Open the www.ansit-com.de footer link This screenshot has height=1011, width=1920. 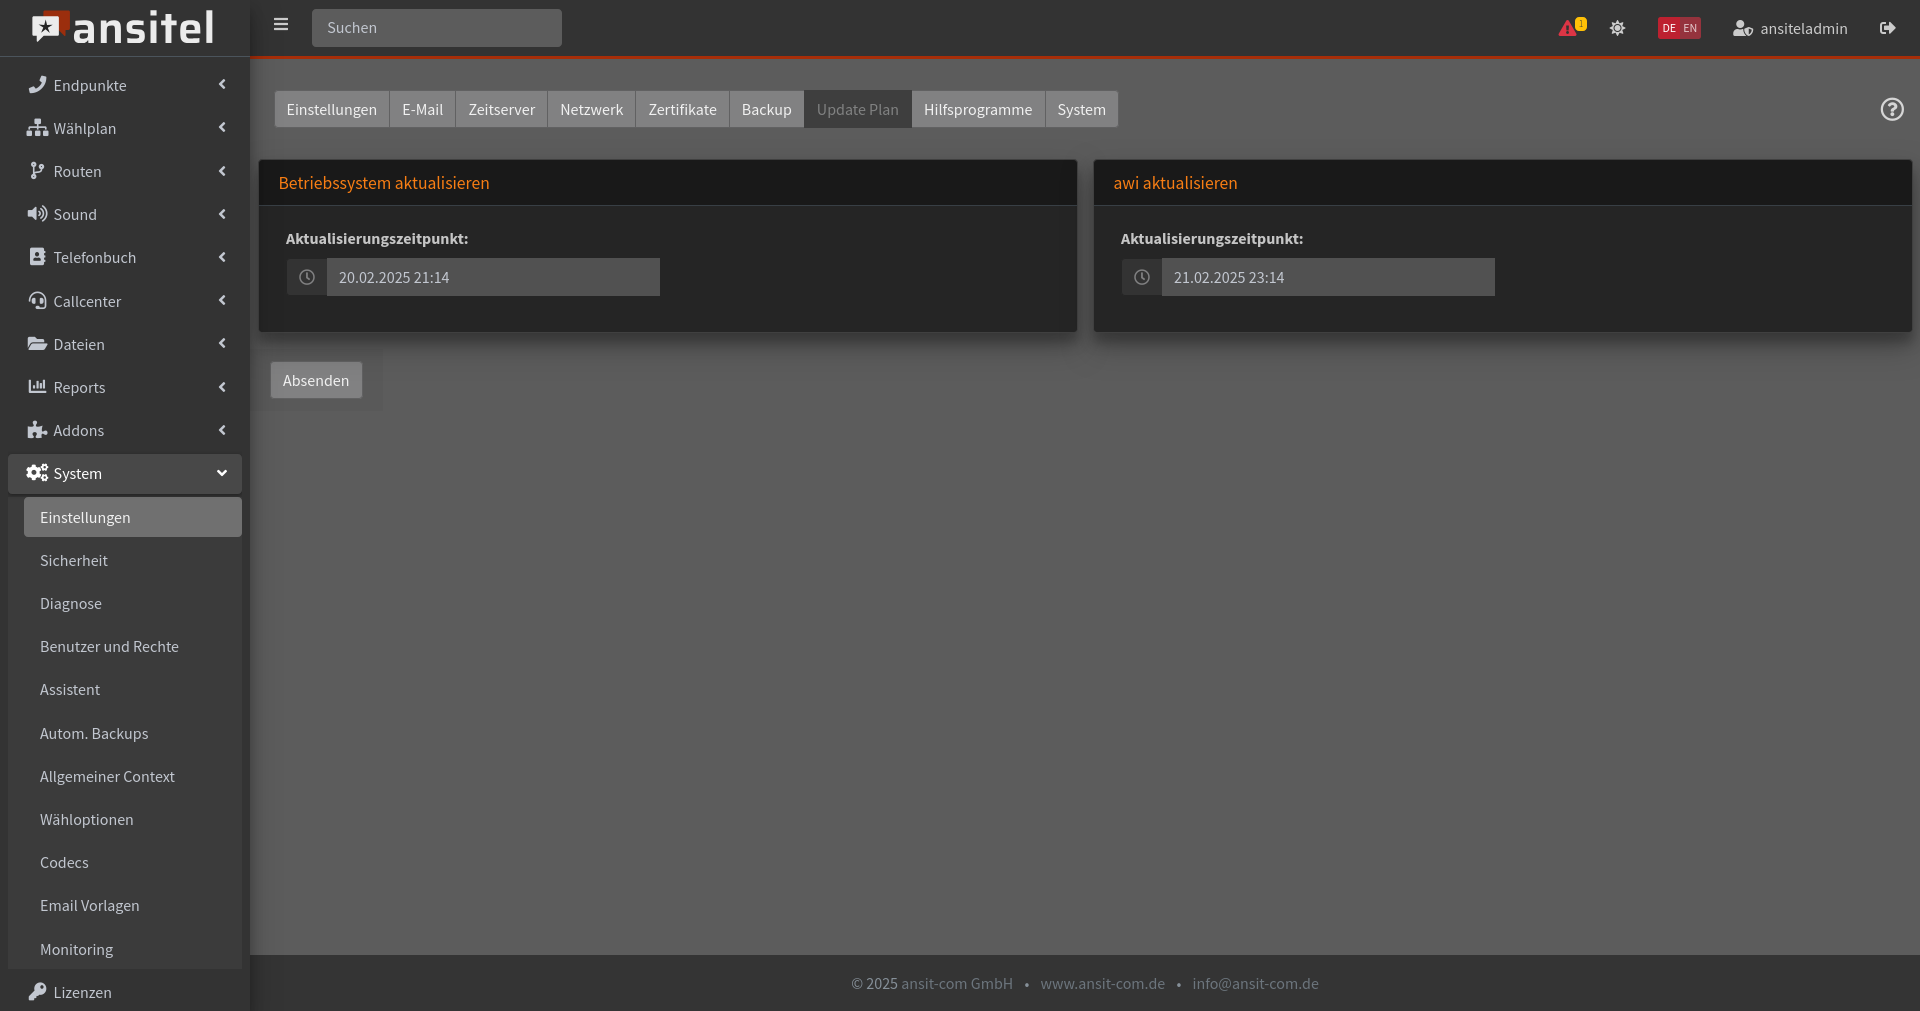(1102, 983)
